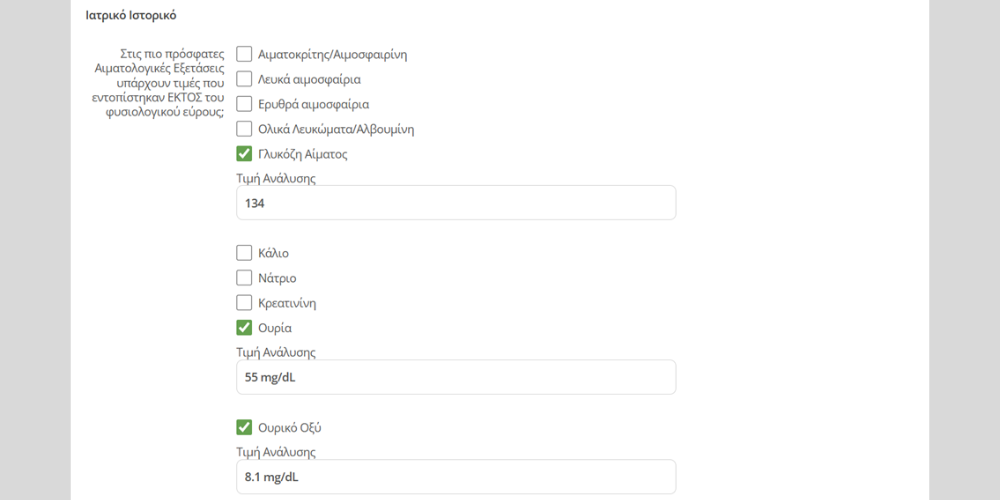The width and height of the screenshot is (1000, 500).
Task: Click the Λευκά αιμοσφαίρια label text
Action: [309, 79]
